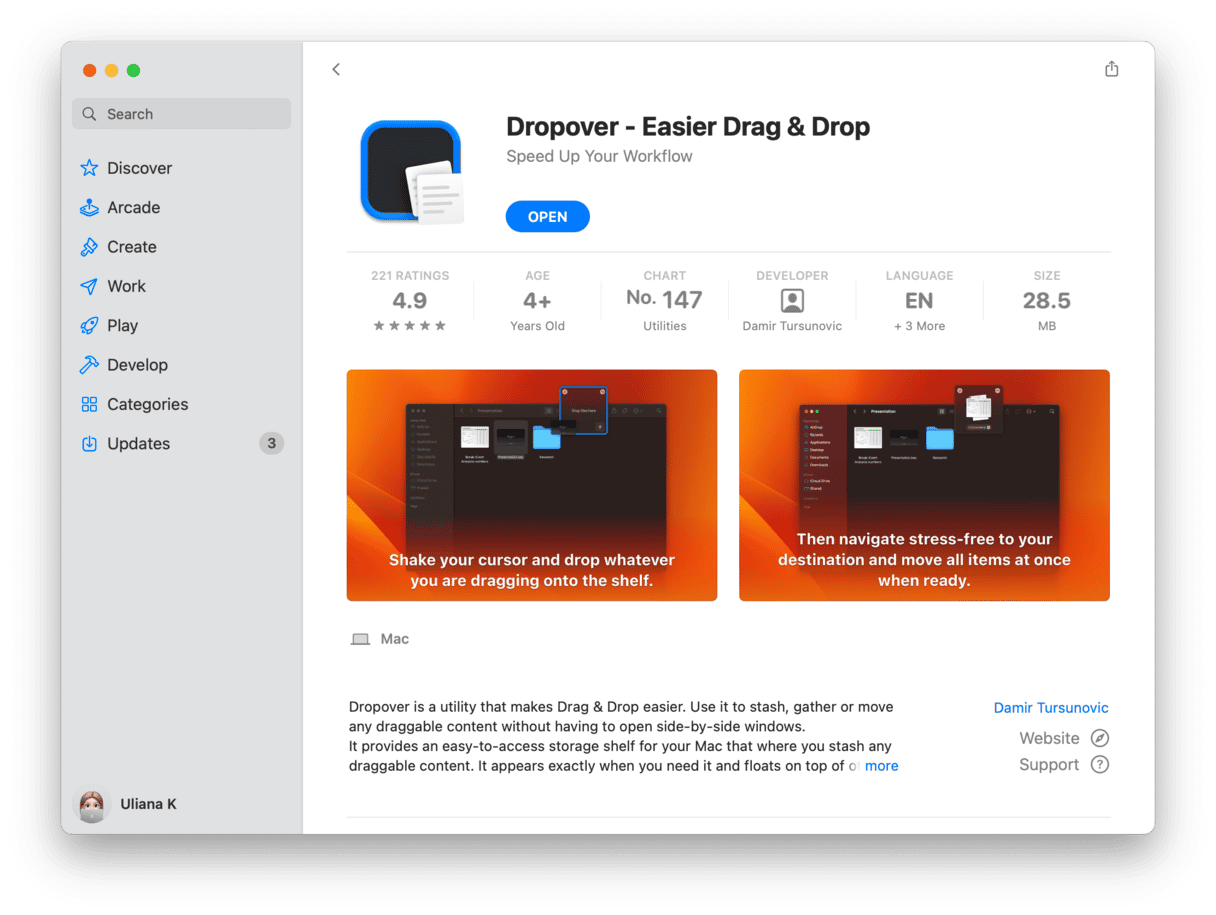
Task: Click the Uliana K account name
Action: 148,804
